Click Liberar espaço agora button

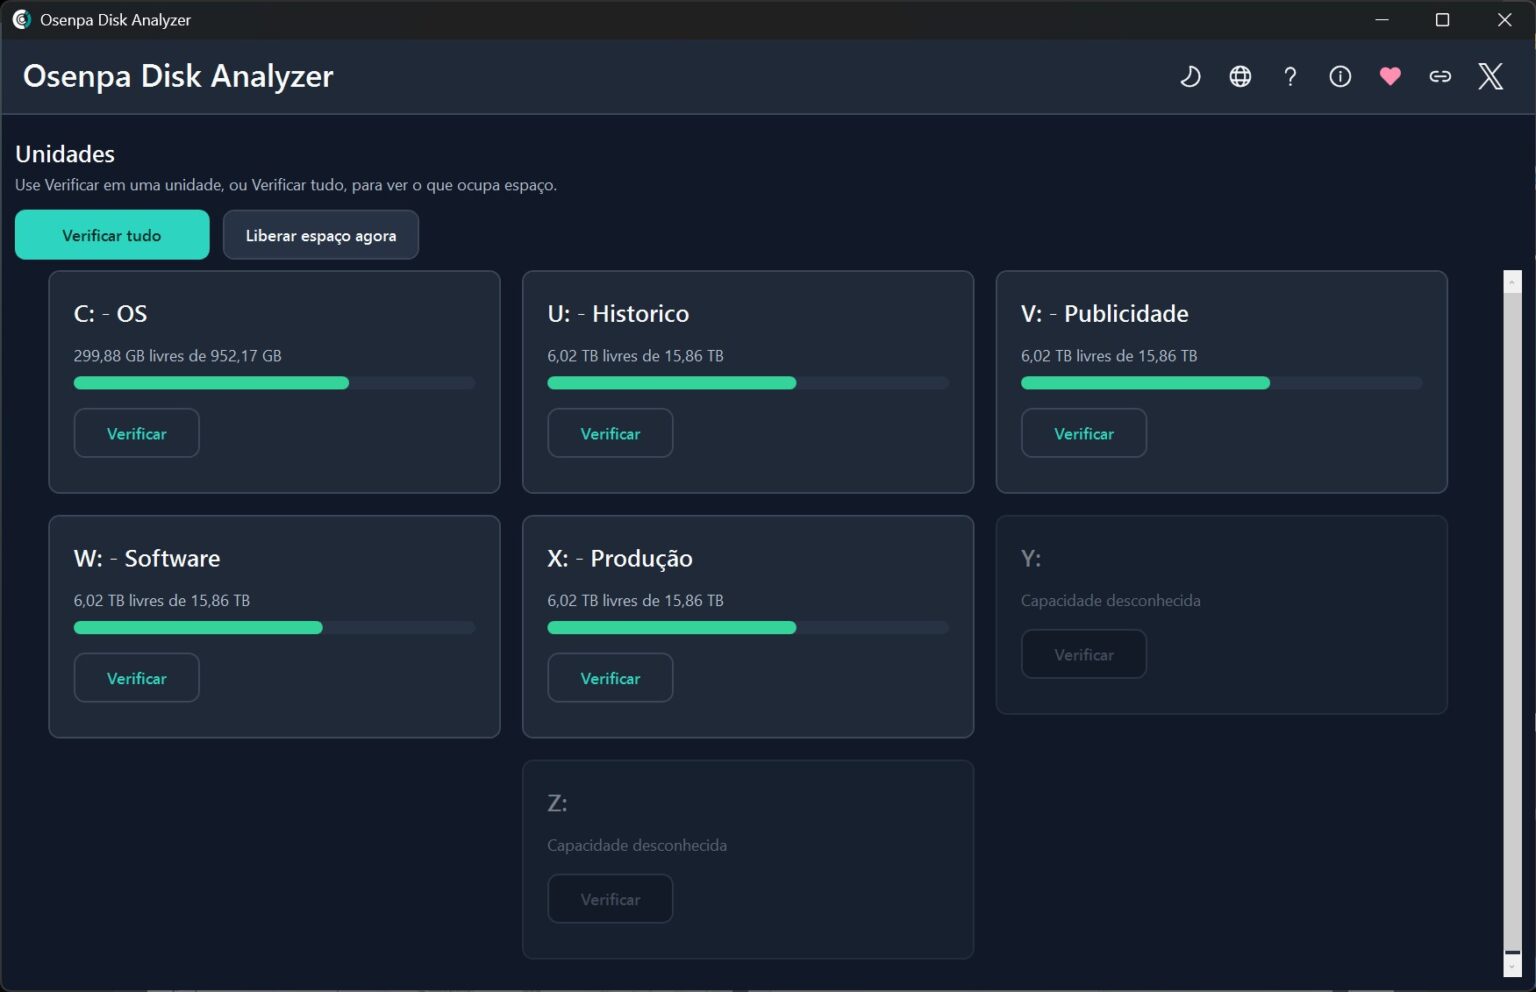coord(321,235)
